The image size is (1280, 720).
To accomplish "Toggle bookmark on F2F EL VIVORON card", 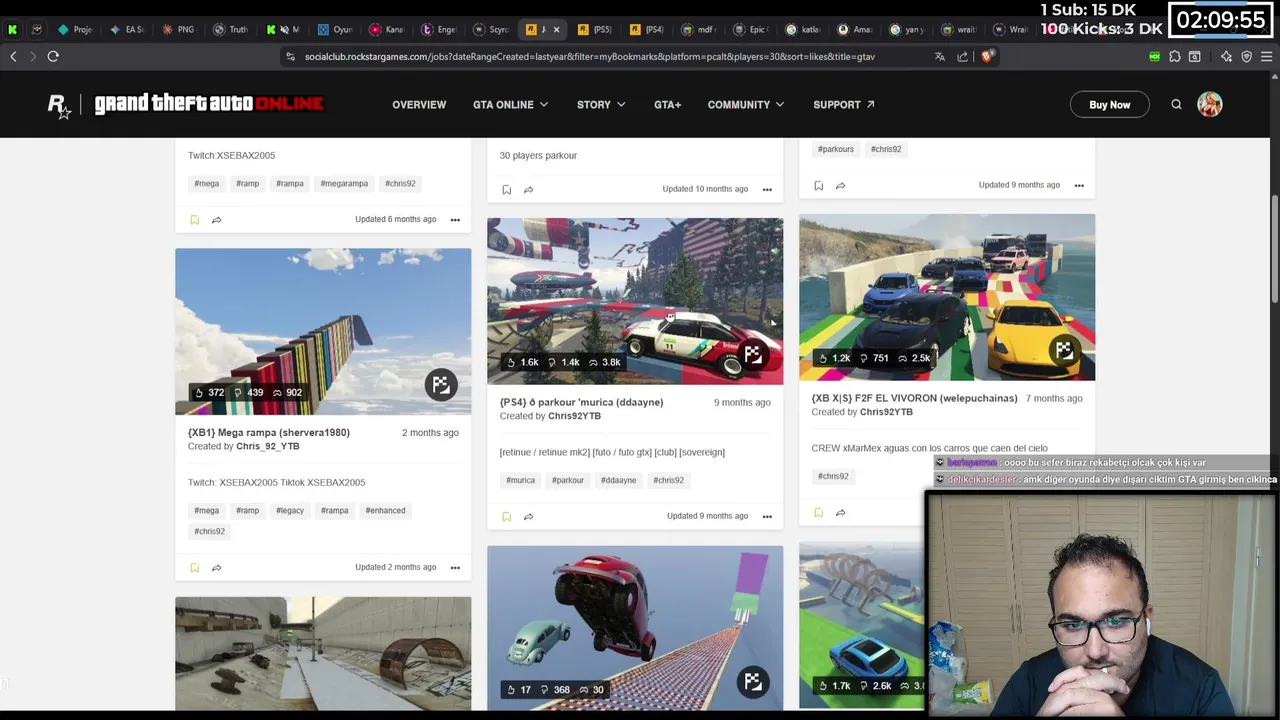I will pos(818,513).
